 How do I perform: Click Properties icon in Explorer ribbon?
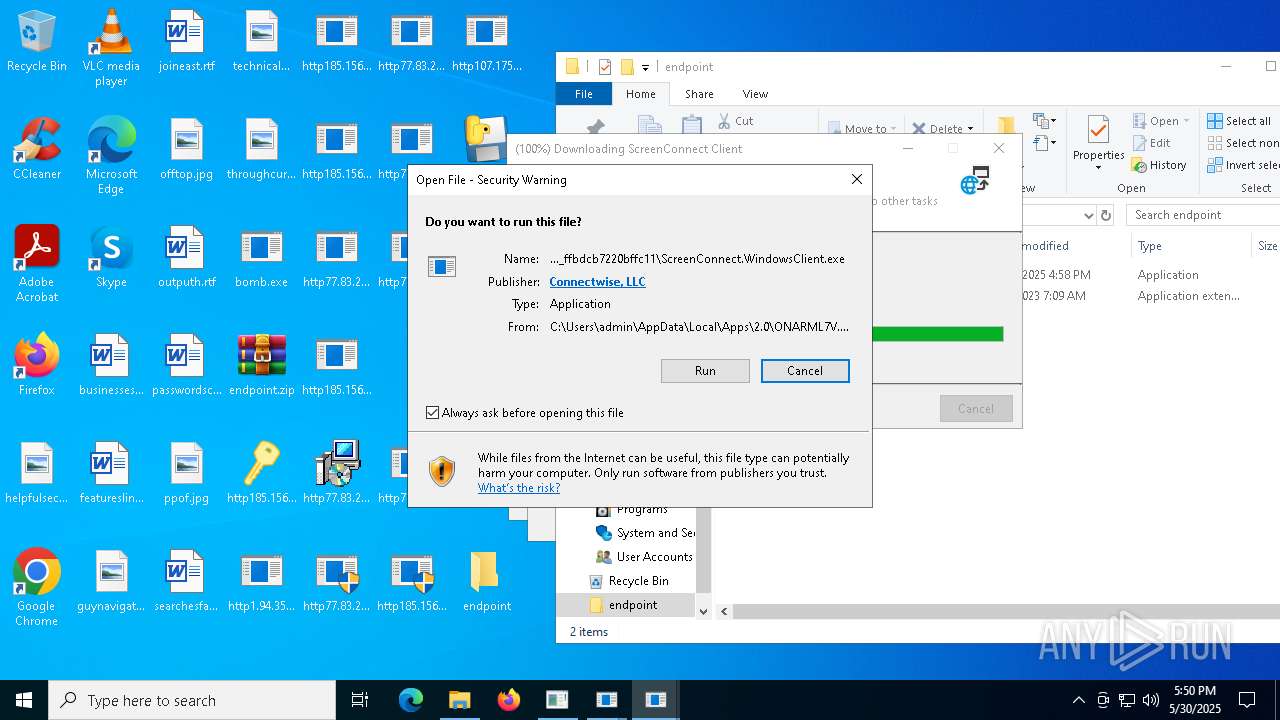(x=1098, y=140)
